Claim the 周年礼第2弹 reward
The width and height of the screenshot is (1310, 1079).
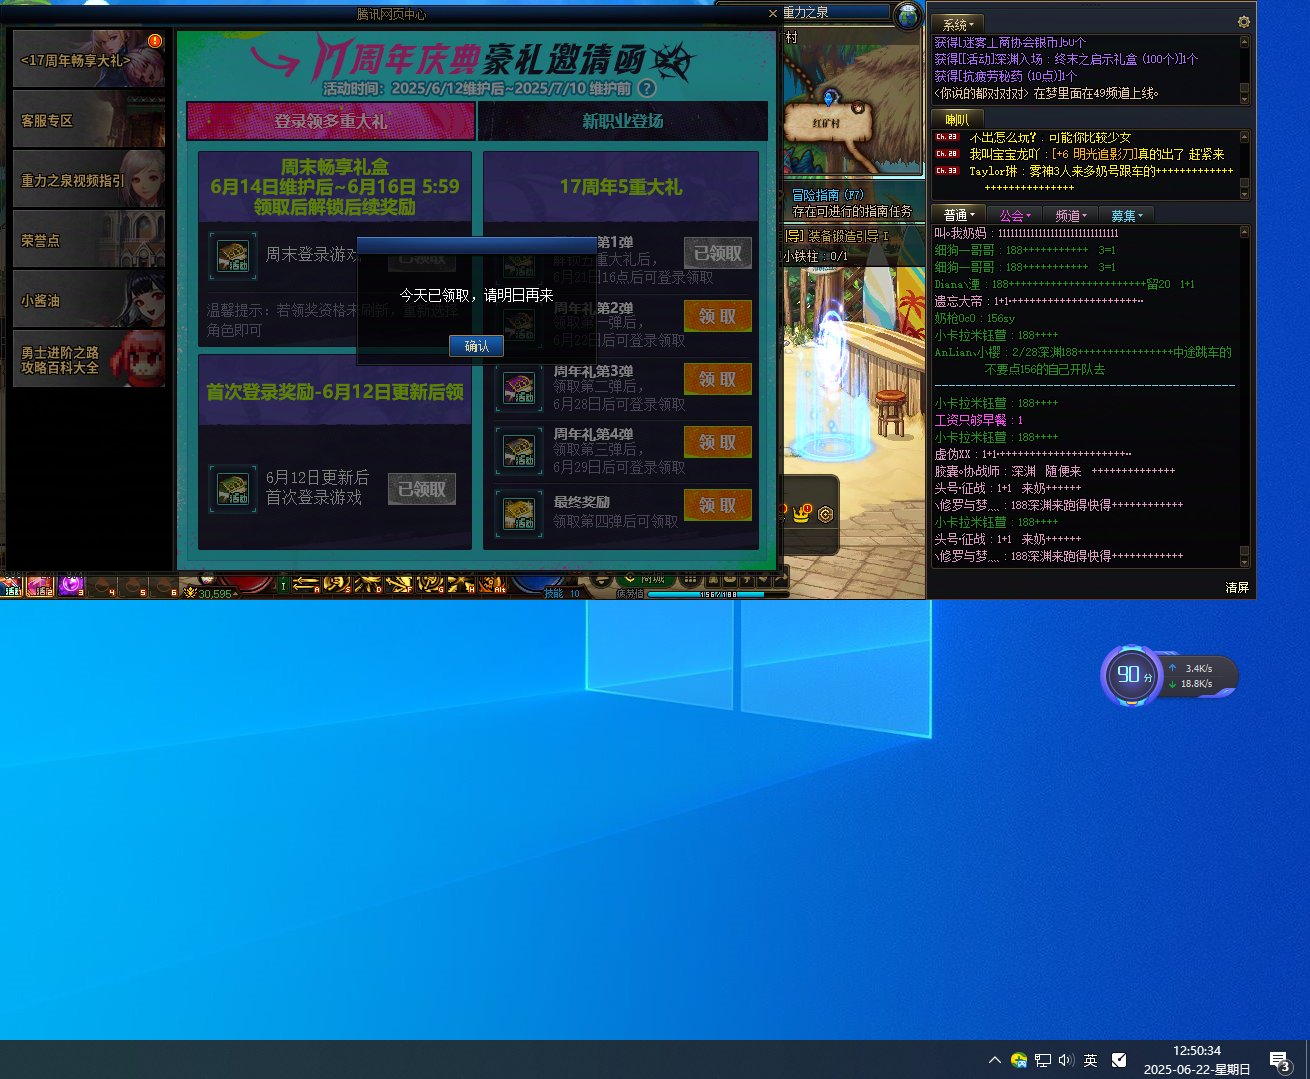pyautogui.click(x=718, y=316)
